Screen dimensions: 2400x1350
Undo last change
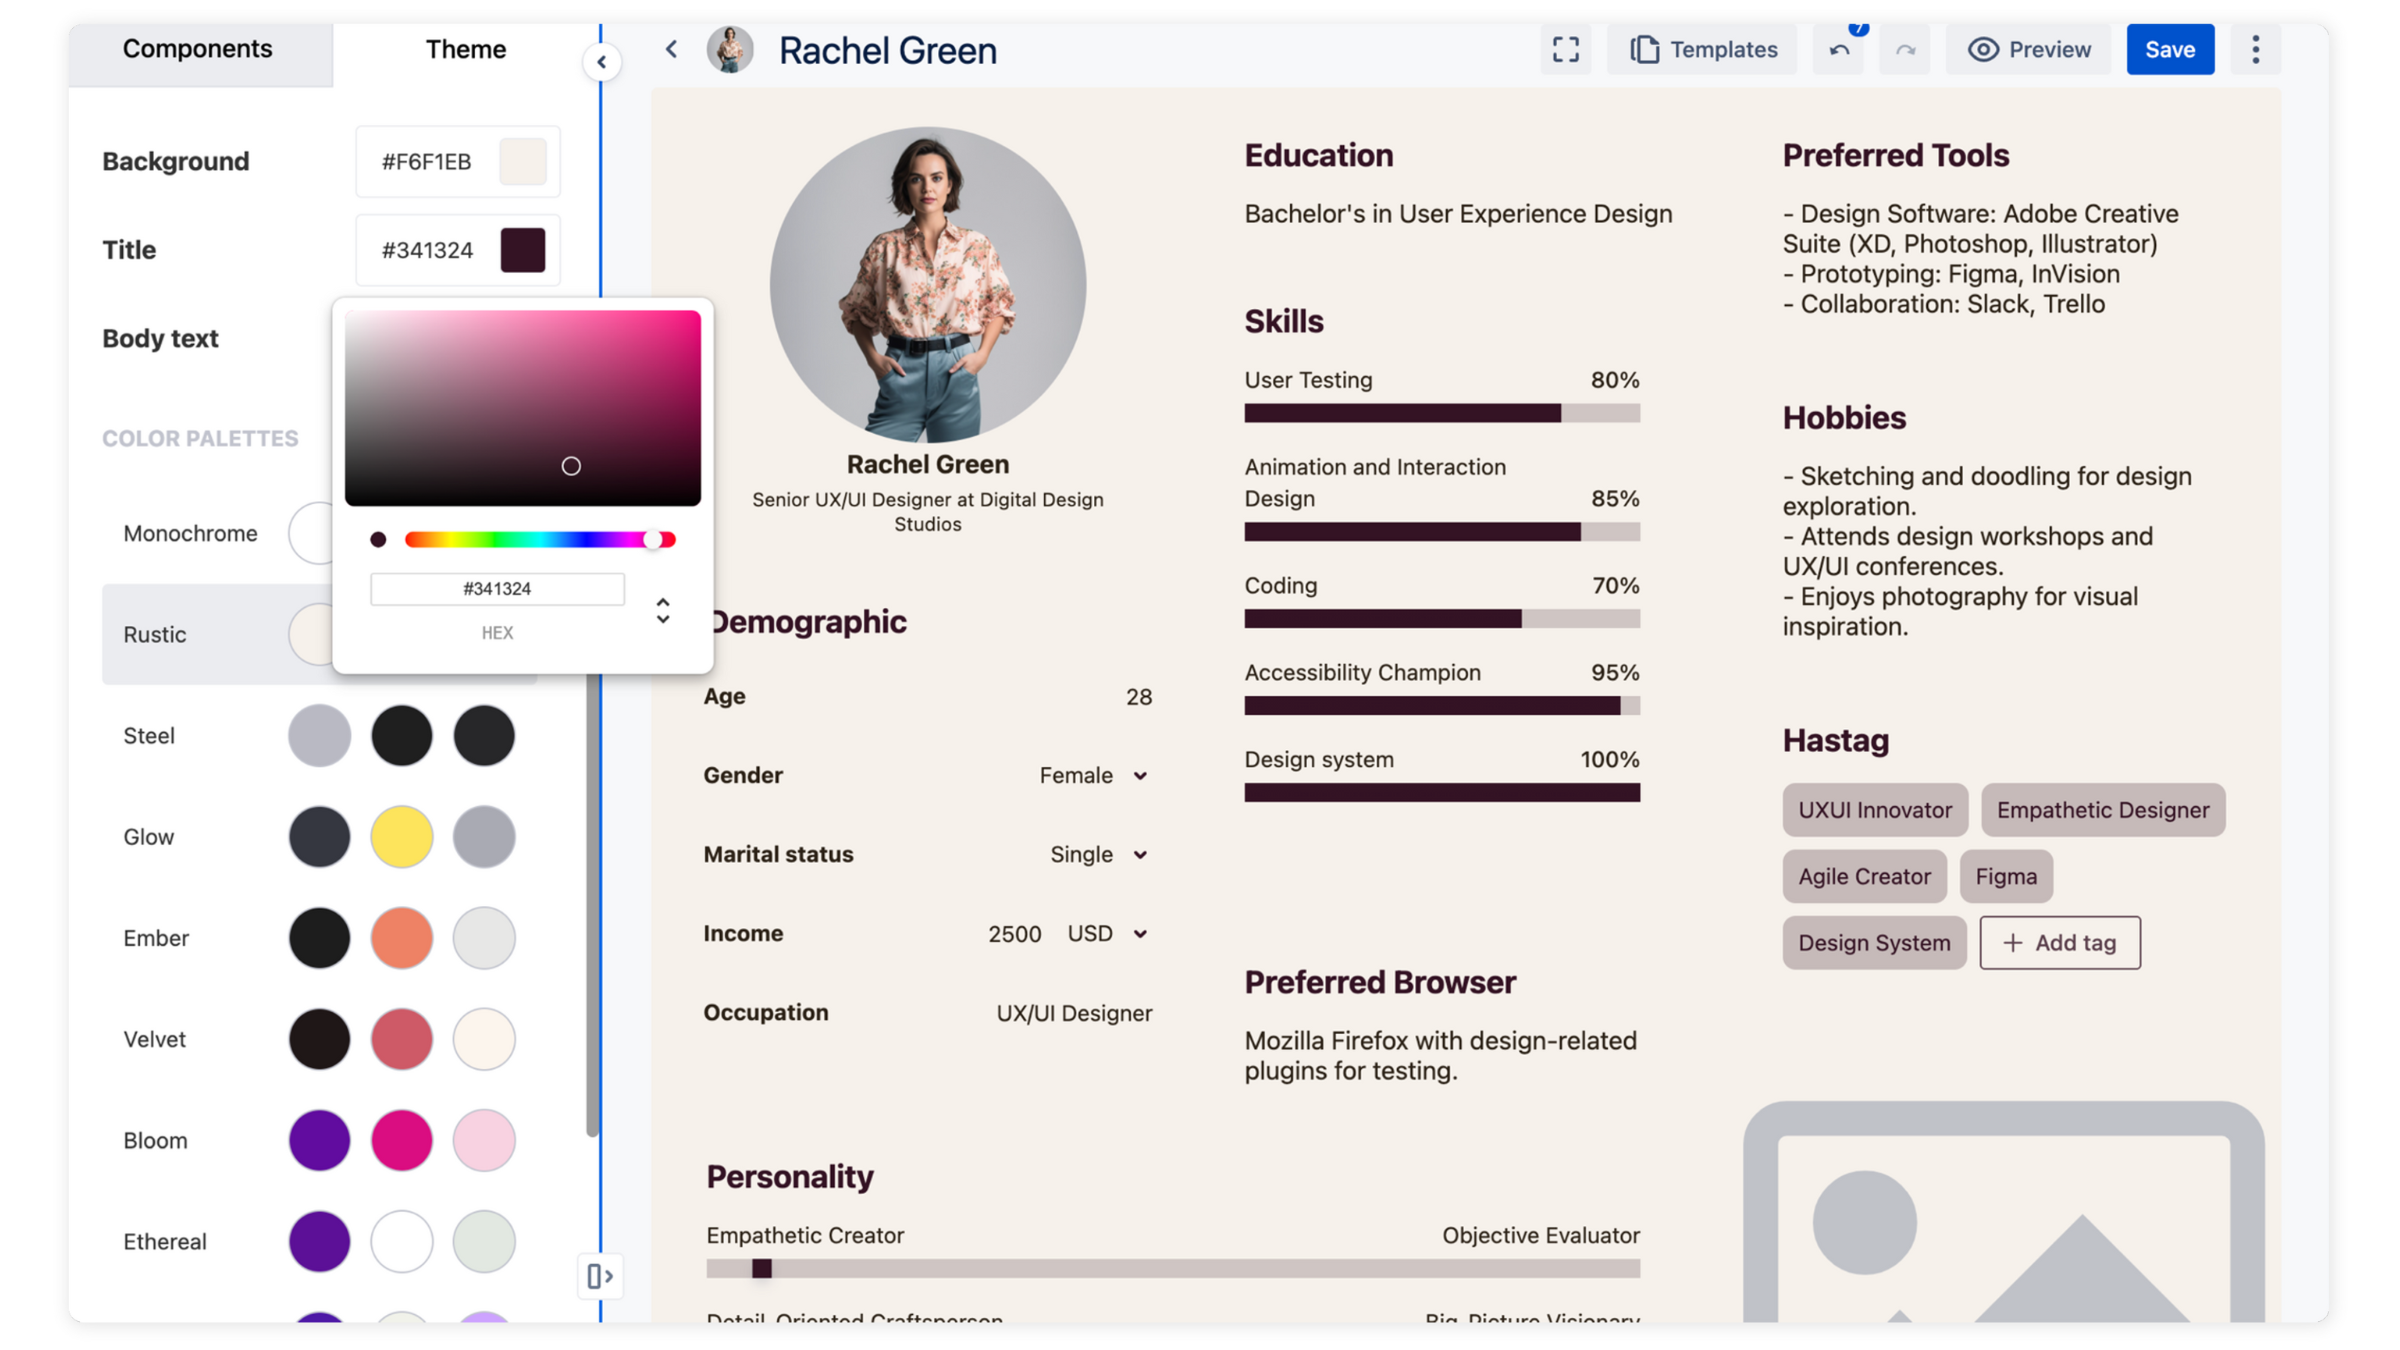coord(1838,49)
